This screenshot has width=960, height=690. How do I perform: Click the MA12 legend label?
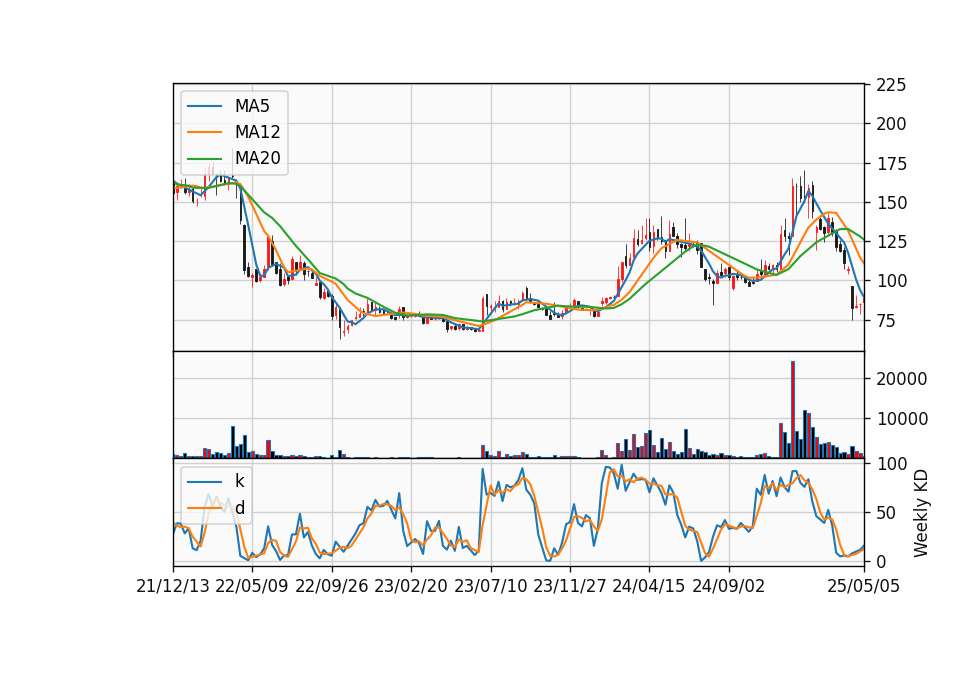coord(257,132)
